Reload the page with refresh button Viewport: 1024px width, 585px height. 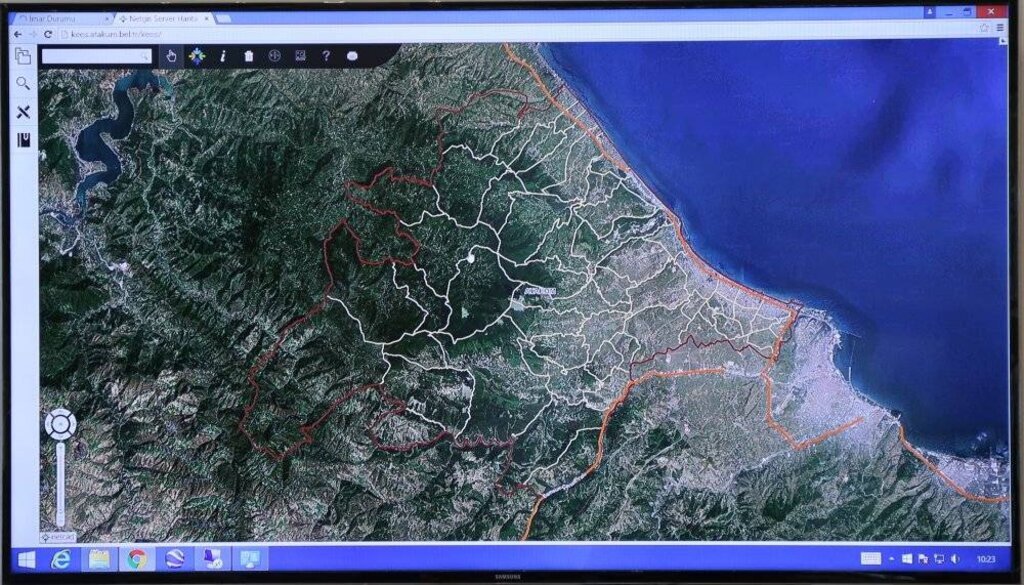pyautogui.click(x=48, y=34)
